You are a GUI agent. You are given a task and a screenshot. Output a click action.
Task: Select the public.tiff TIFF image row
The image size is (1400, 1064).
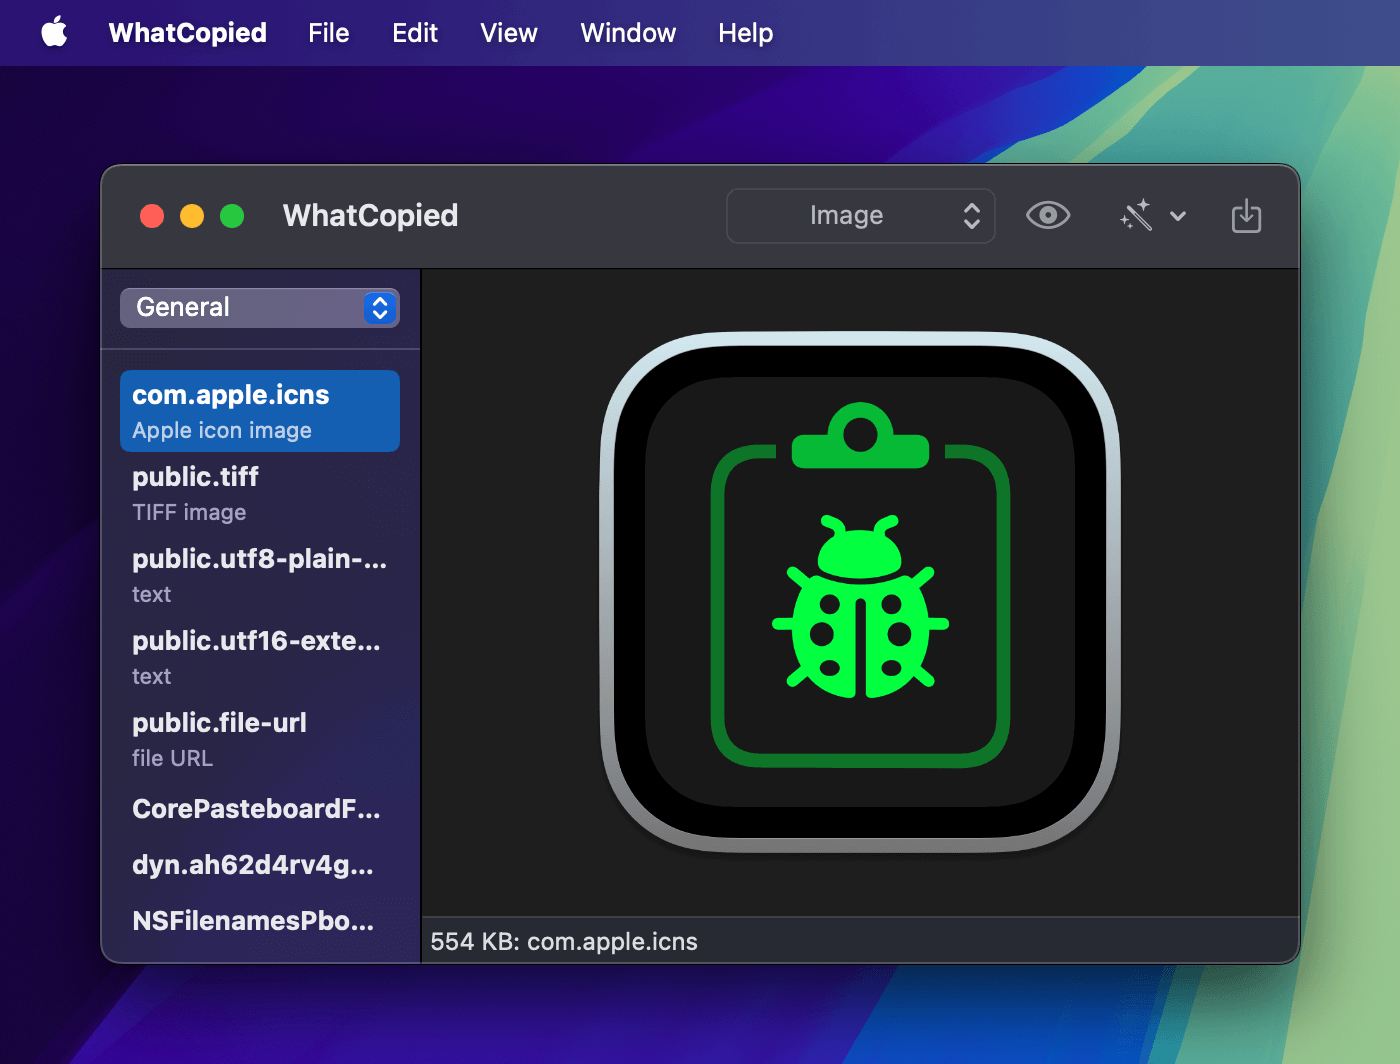(x=260, y=493)
